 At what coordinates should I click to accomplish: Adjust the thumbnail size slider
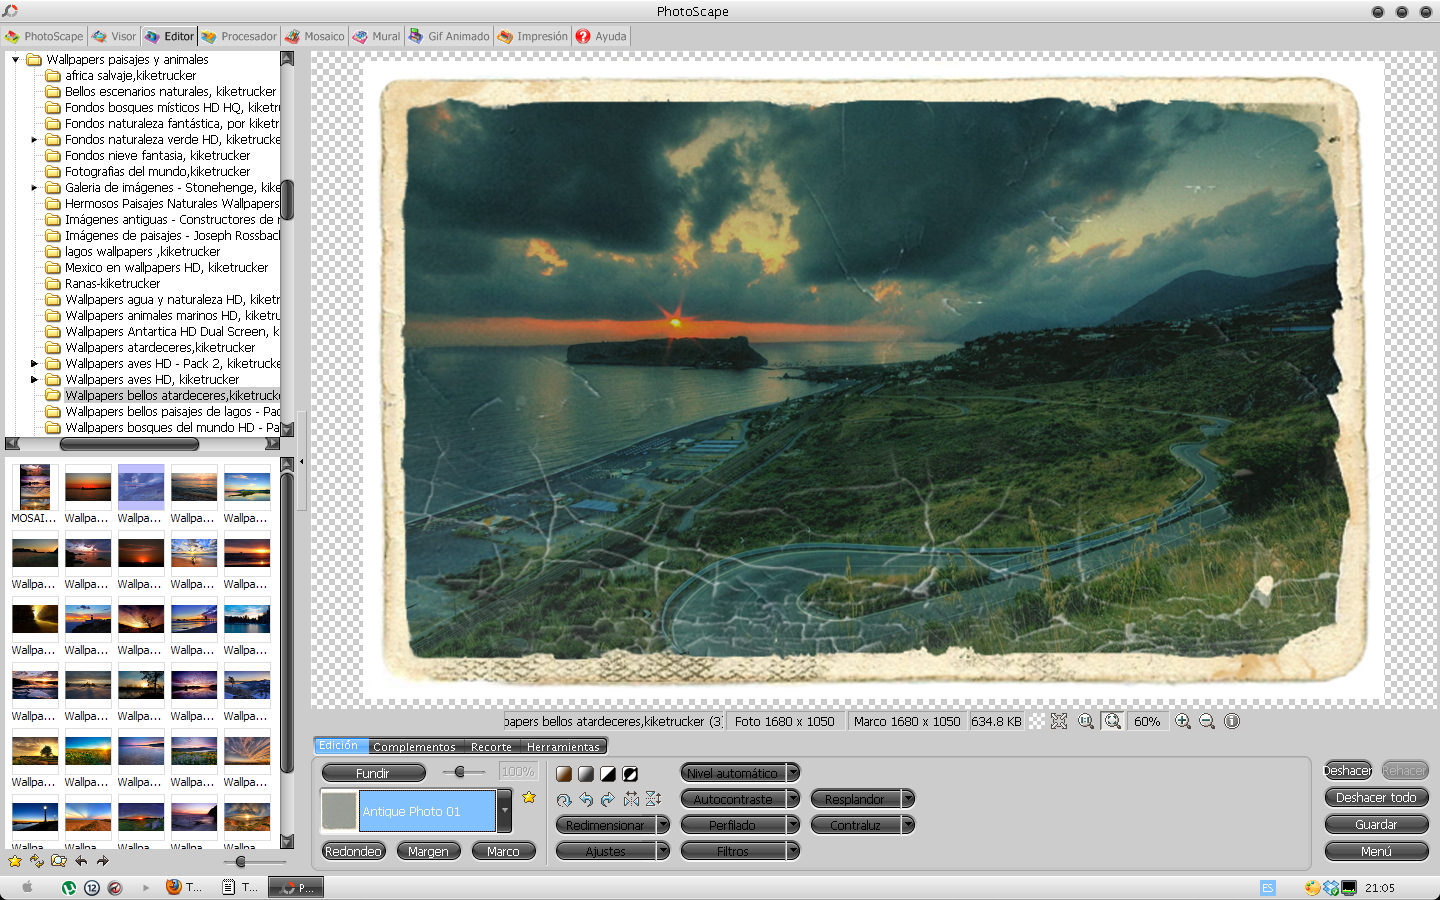240,861
